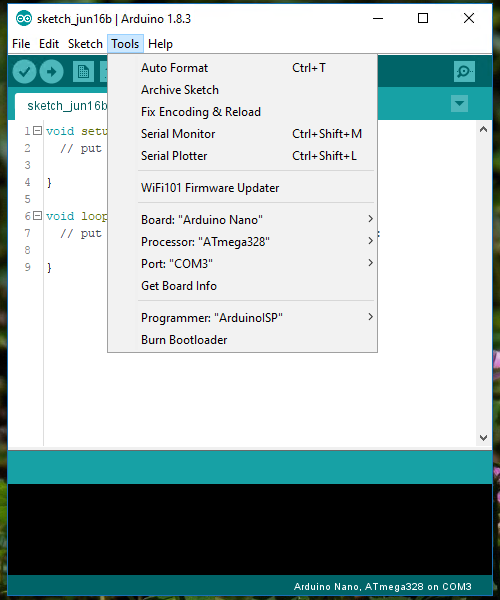The height and width of the screenshot is (600, 500).
Task: Collapse the void loop fold marker
Action: point(37,216)
